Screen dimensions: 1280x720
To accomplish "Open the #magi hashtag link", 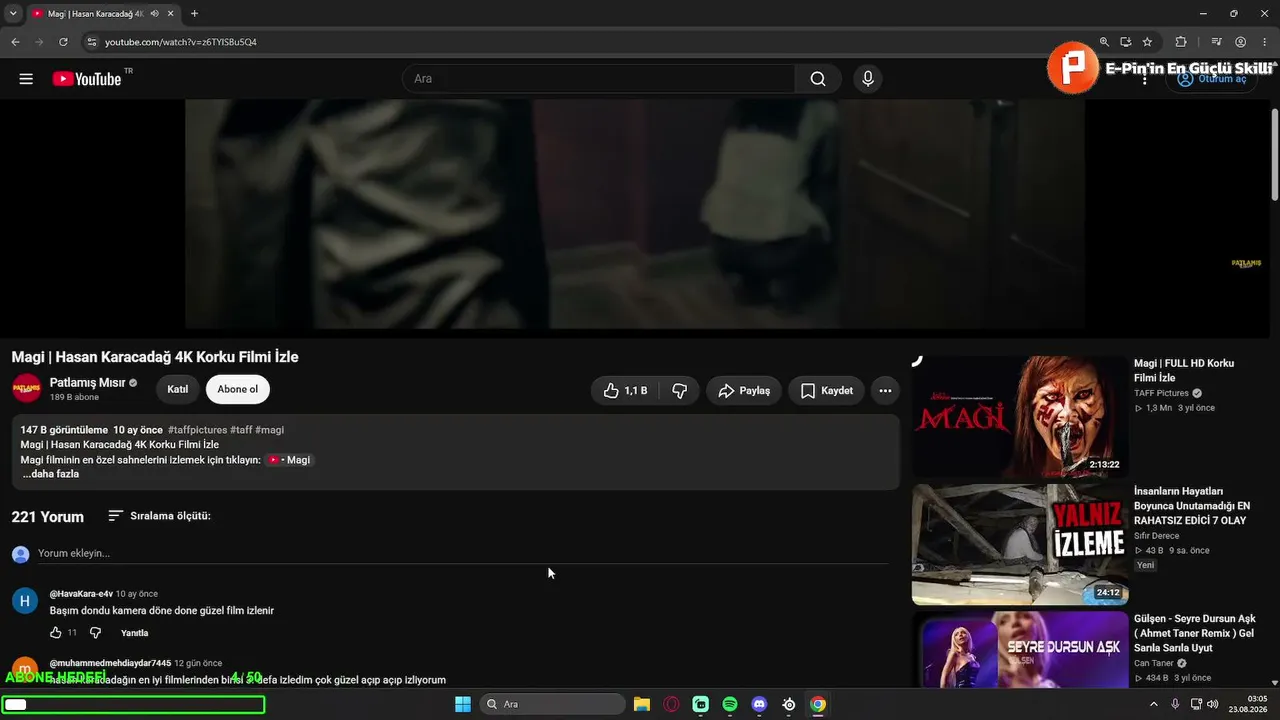I will coord(270,430).
